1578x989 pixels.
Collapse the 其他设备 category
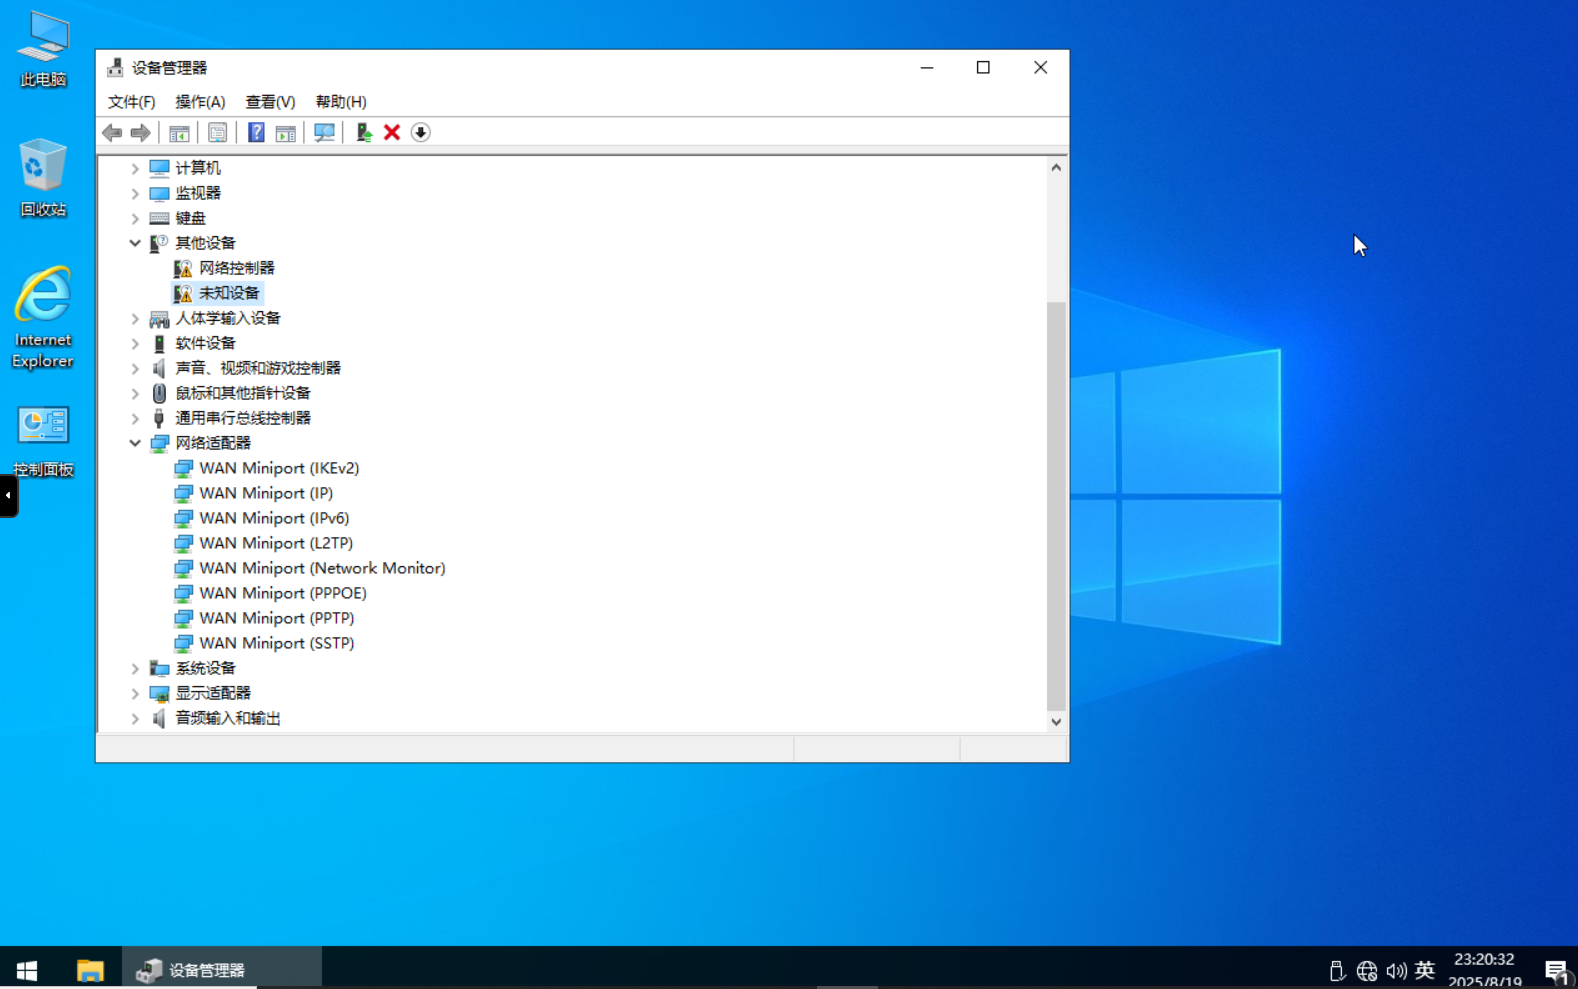coord(135,243)
